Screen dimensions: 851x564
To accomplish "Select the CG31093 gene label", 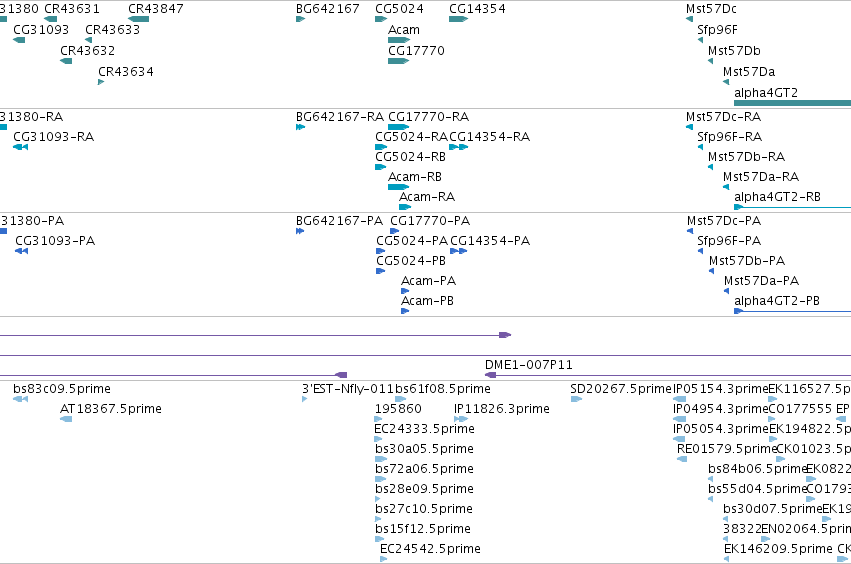I will coord(41,29).
